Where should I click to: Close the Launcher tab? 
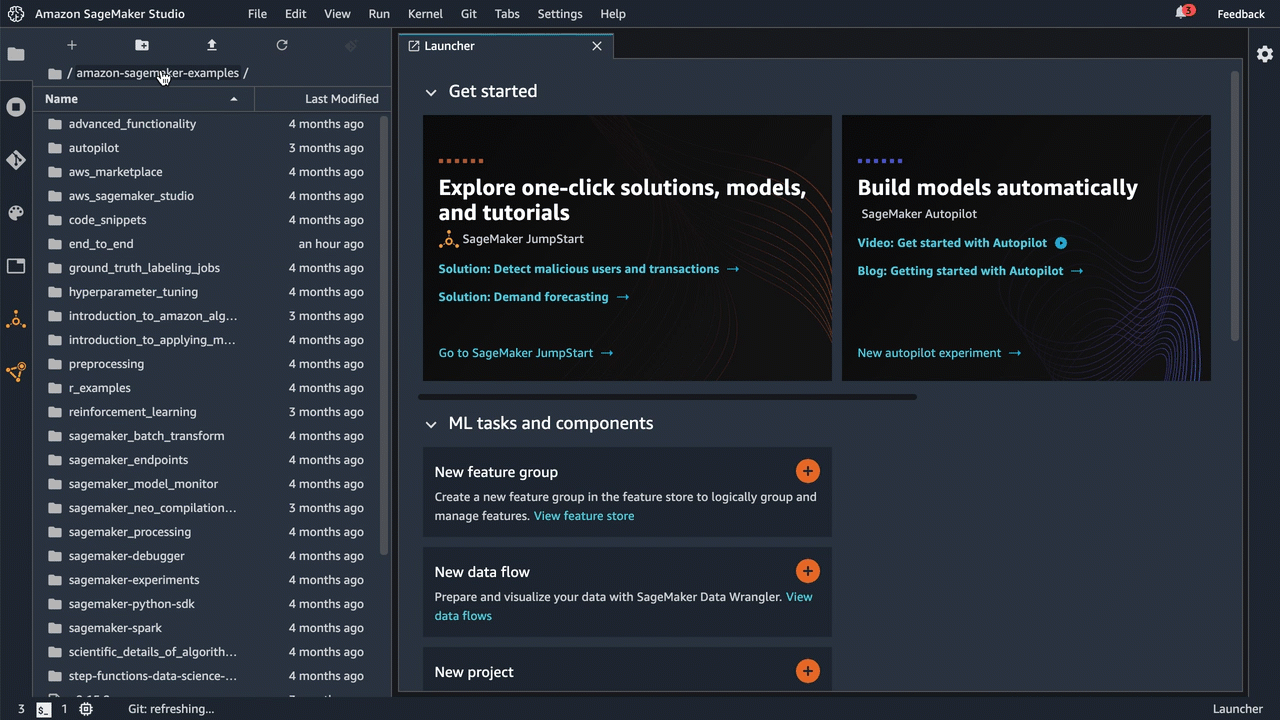(x=597, y=46)
